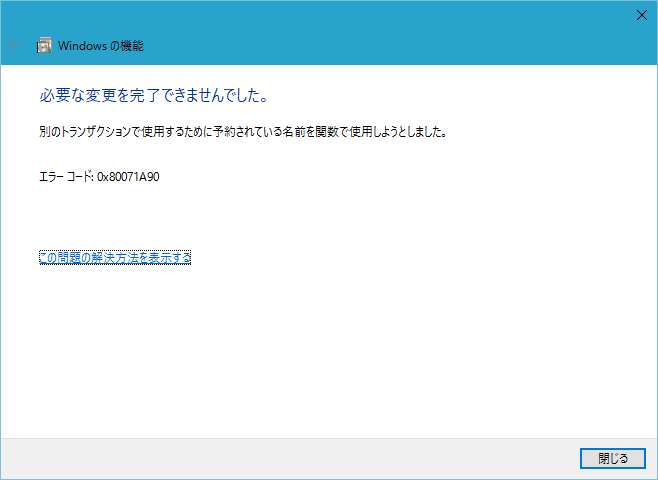Image resolution: width=658 pixels, height=480 pixels.
Task: Click the heading 必要な変更を完了できませんでした。
Action: tap(154, 96)
